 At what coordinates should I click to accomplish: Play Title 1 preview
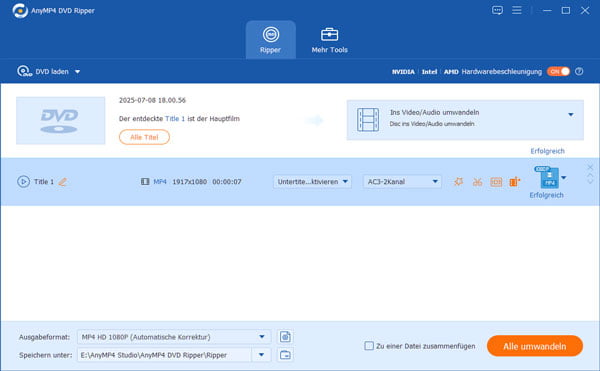(x=23, y=182)
